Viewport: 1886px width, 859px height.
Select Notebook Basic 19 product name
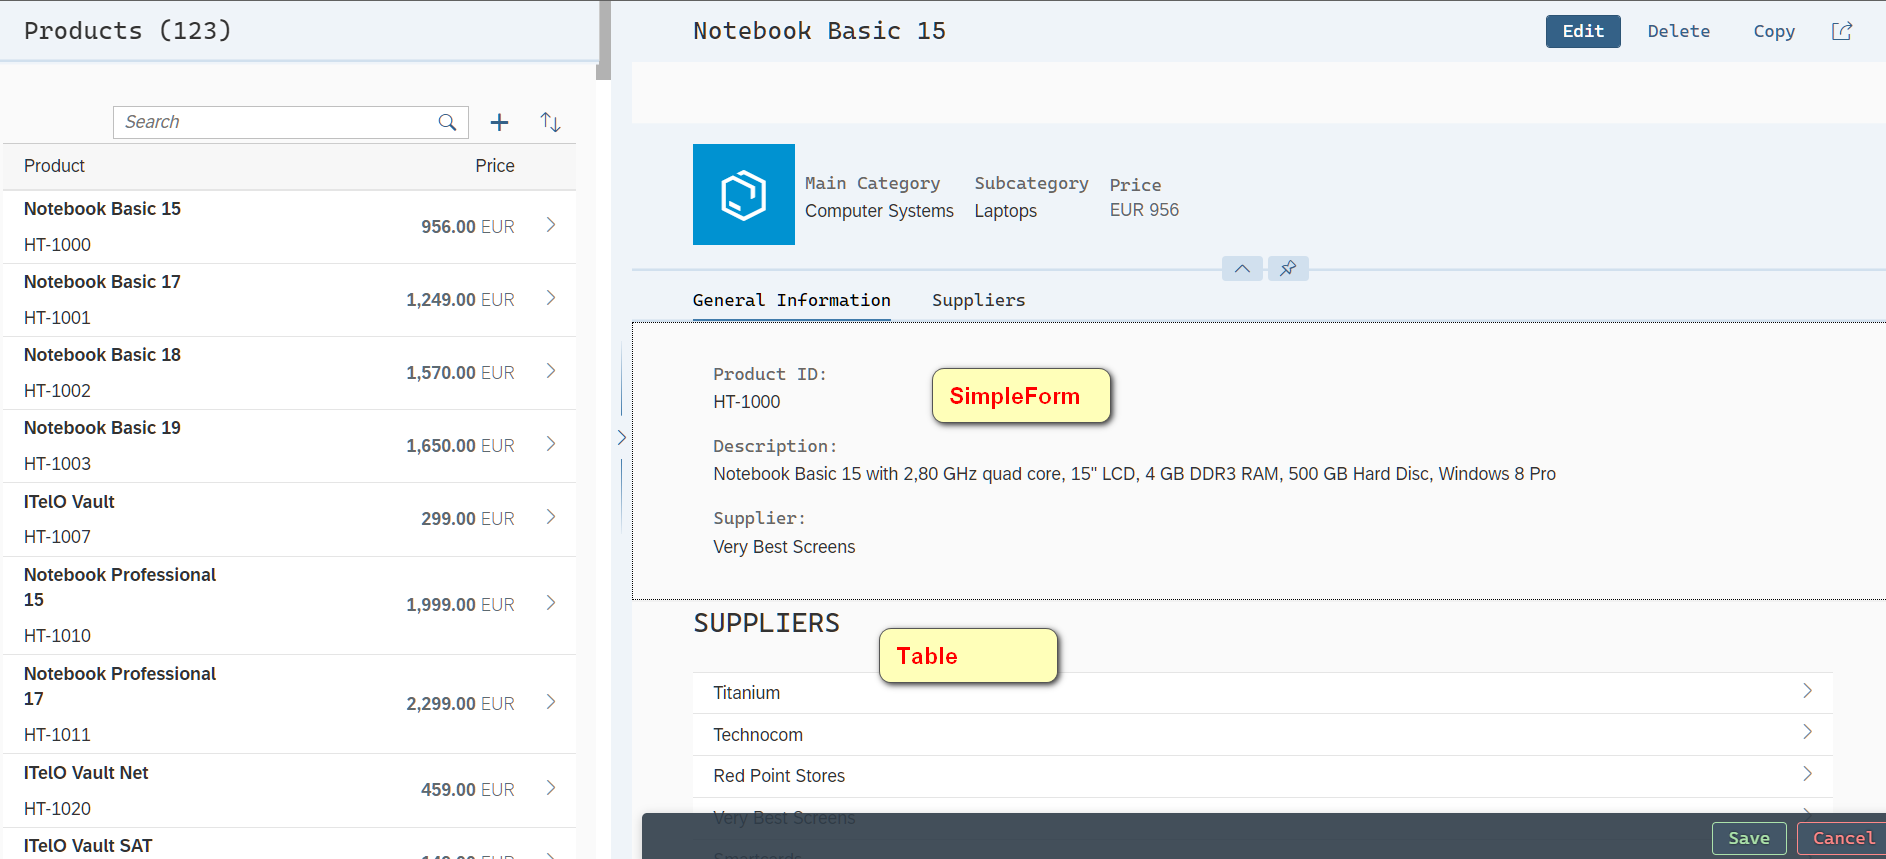point(102,428)
